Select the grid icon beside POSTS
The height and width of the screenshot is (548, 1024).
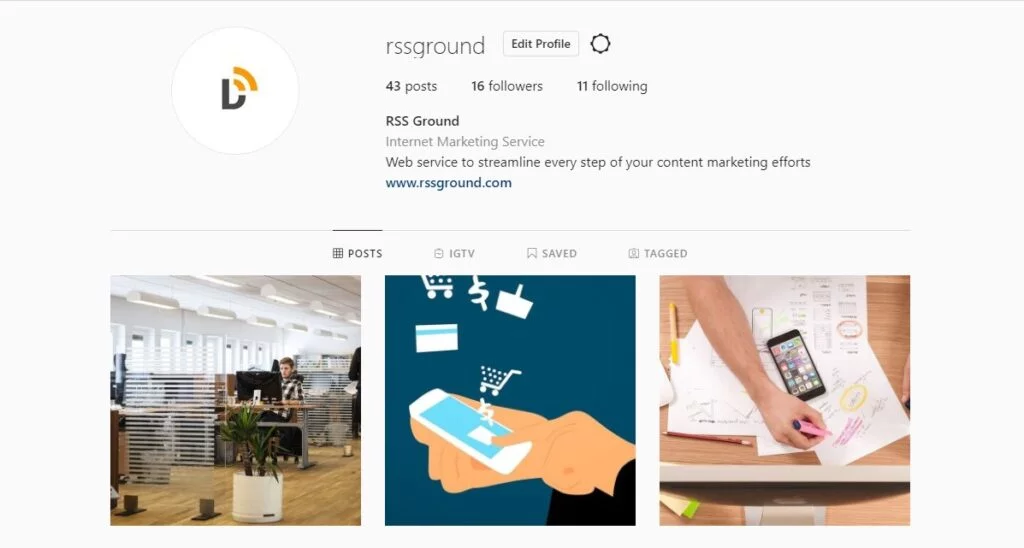tap(338, 253)
